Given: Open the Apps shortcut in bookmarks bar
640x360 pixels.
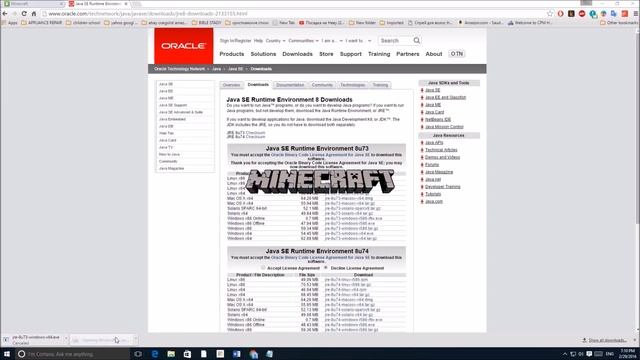Looking at the screenshot, I should pos(10,23).
